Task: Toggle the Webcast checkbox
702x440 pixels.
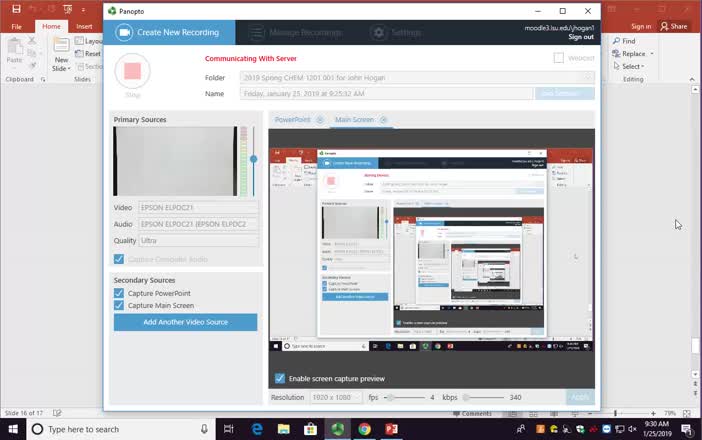Action: (x=558, y=58)
